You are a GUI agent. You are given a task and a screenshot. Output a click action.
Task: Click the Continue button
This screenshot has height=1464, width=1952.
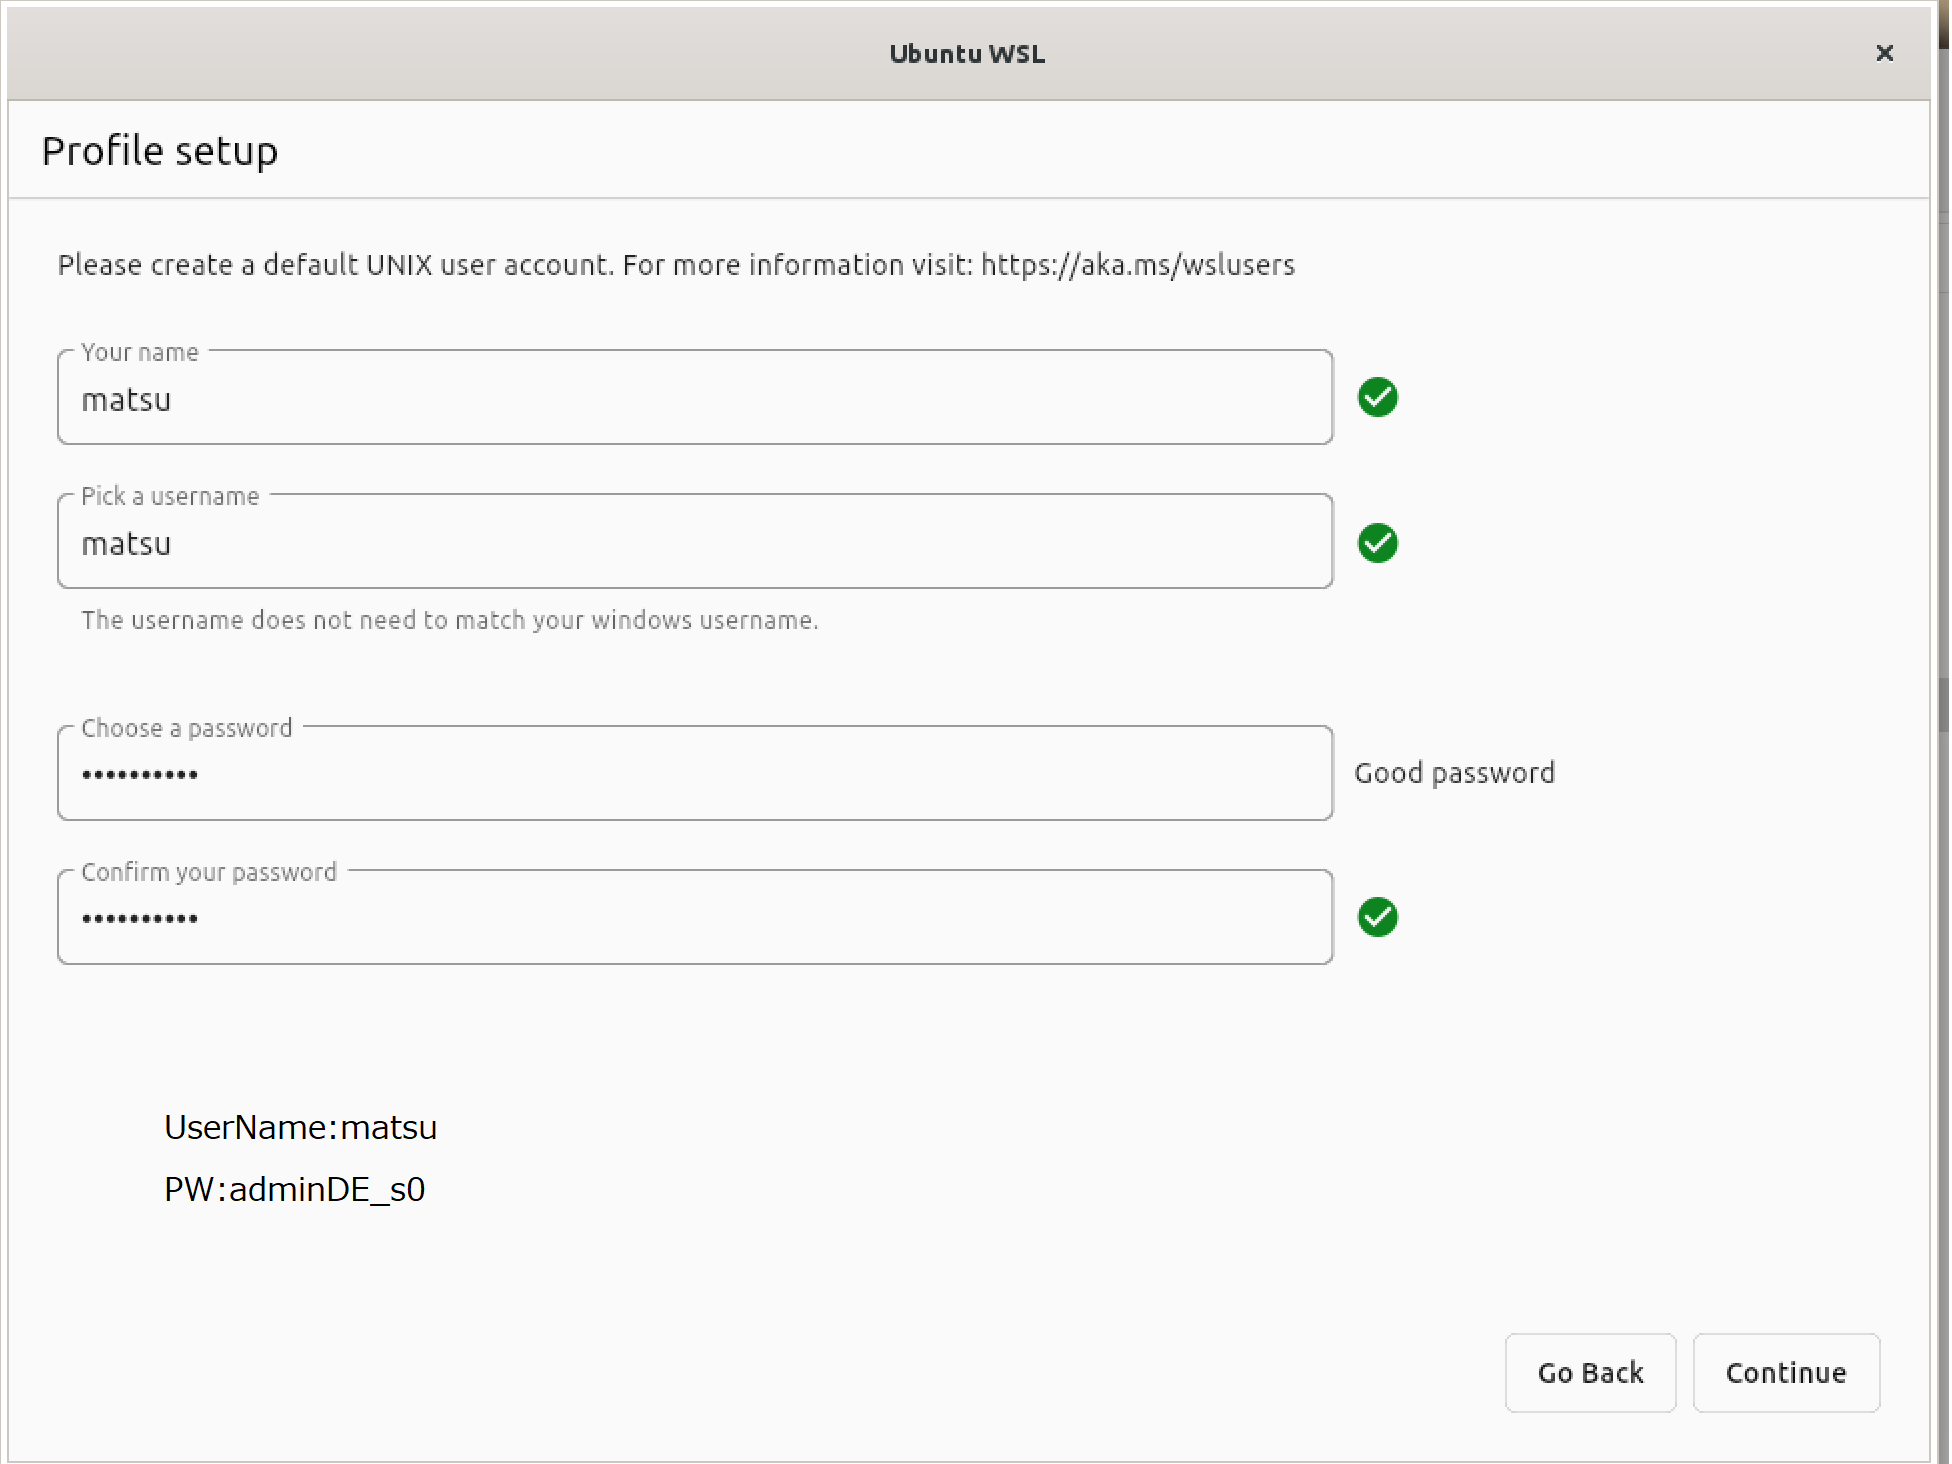pos(1786,1373)
